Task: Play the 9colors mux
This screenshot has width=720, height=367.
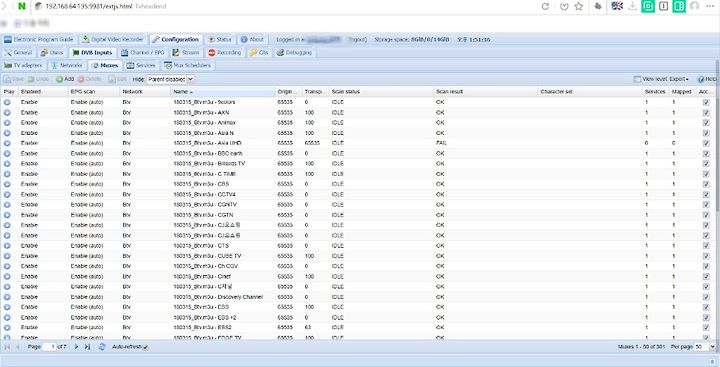Action: click(x=7, y=102)
